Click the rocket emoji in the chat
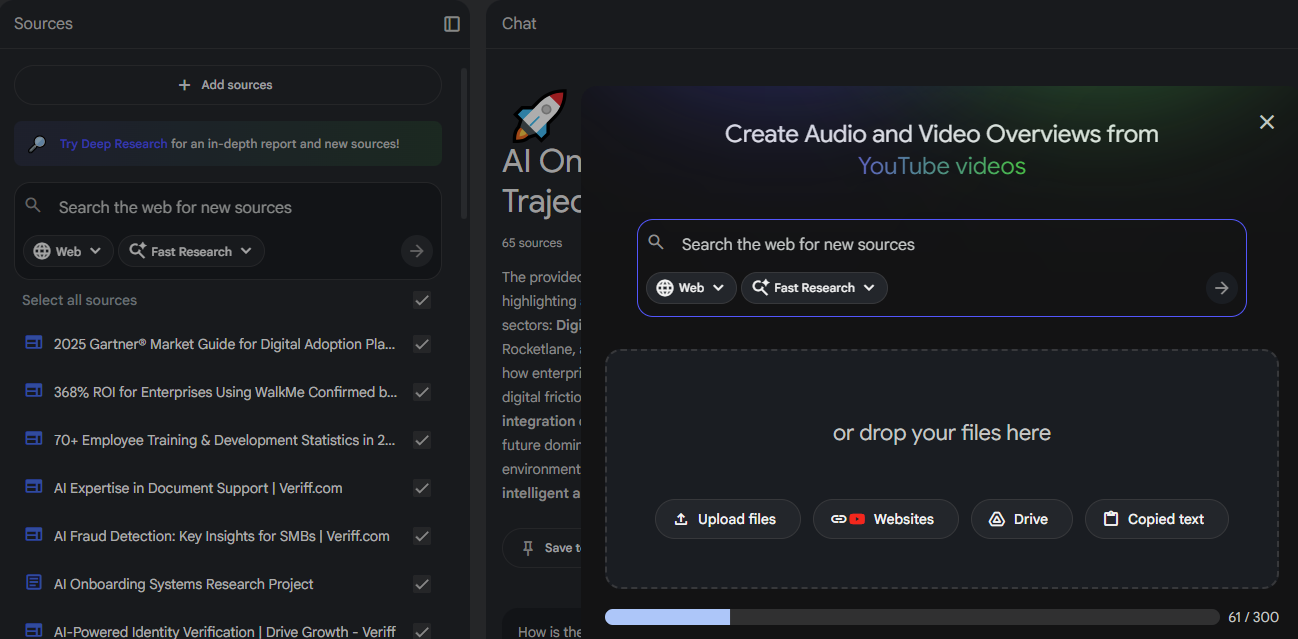Screen dimensions: 1298x639 539,116
